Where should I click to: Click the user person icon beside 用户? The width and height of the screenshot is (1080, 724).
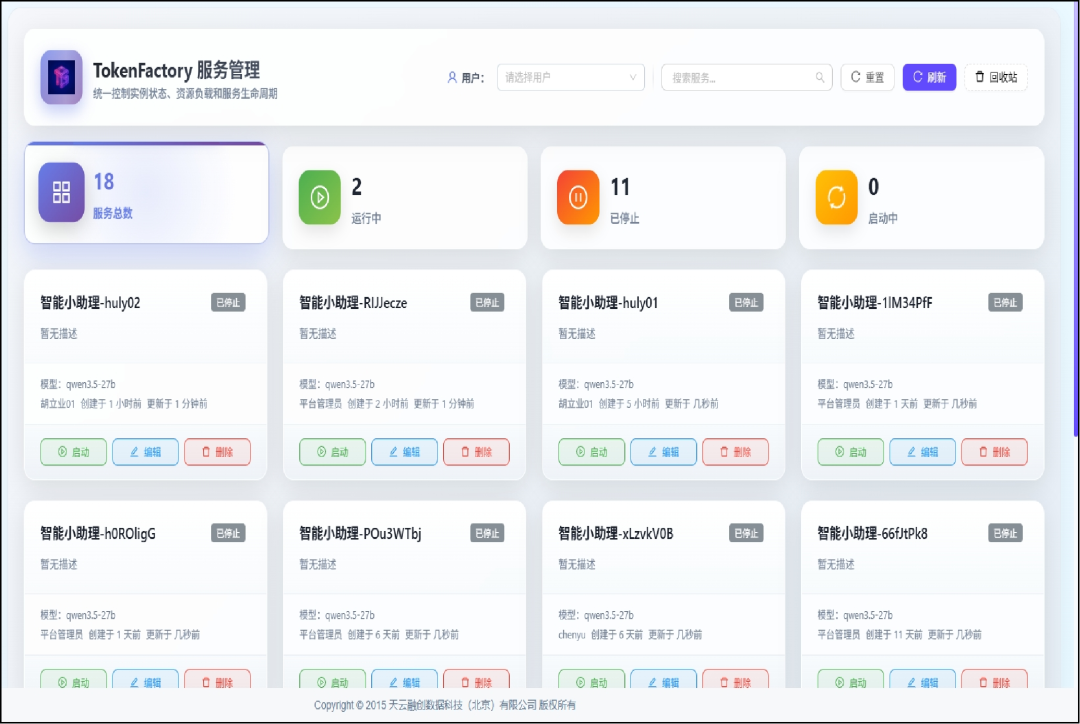click(x=452, y=77)
